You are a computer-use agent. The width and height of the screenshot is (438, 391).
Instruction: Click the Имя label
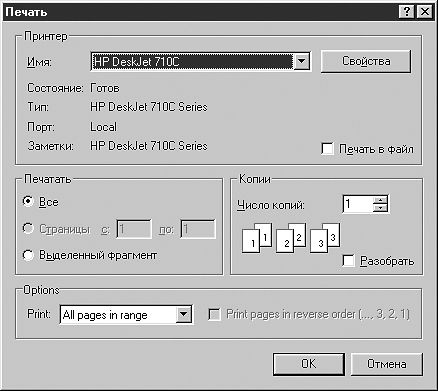(39, 62)
